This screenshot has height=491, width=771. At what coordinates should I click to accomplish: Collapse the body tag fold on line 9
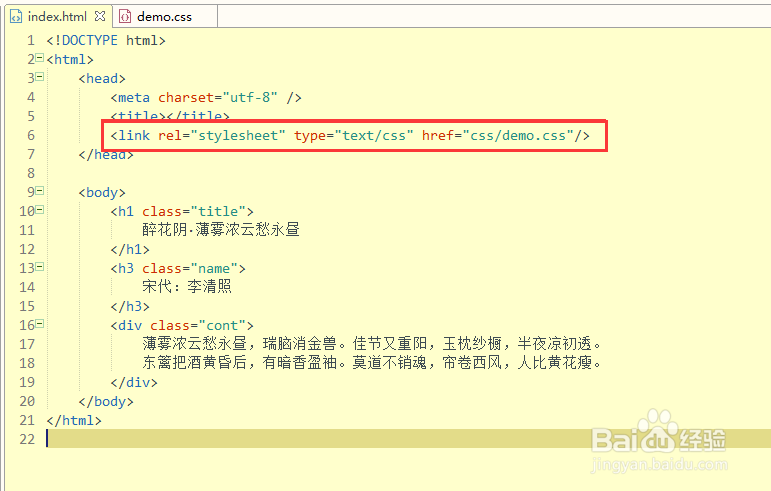[40, 191]
